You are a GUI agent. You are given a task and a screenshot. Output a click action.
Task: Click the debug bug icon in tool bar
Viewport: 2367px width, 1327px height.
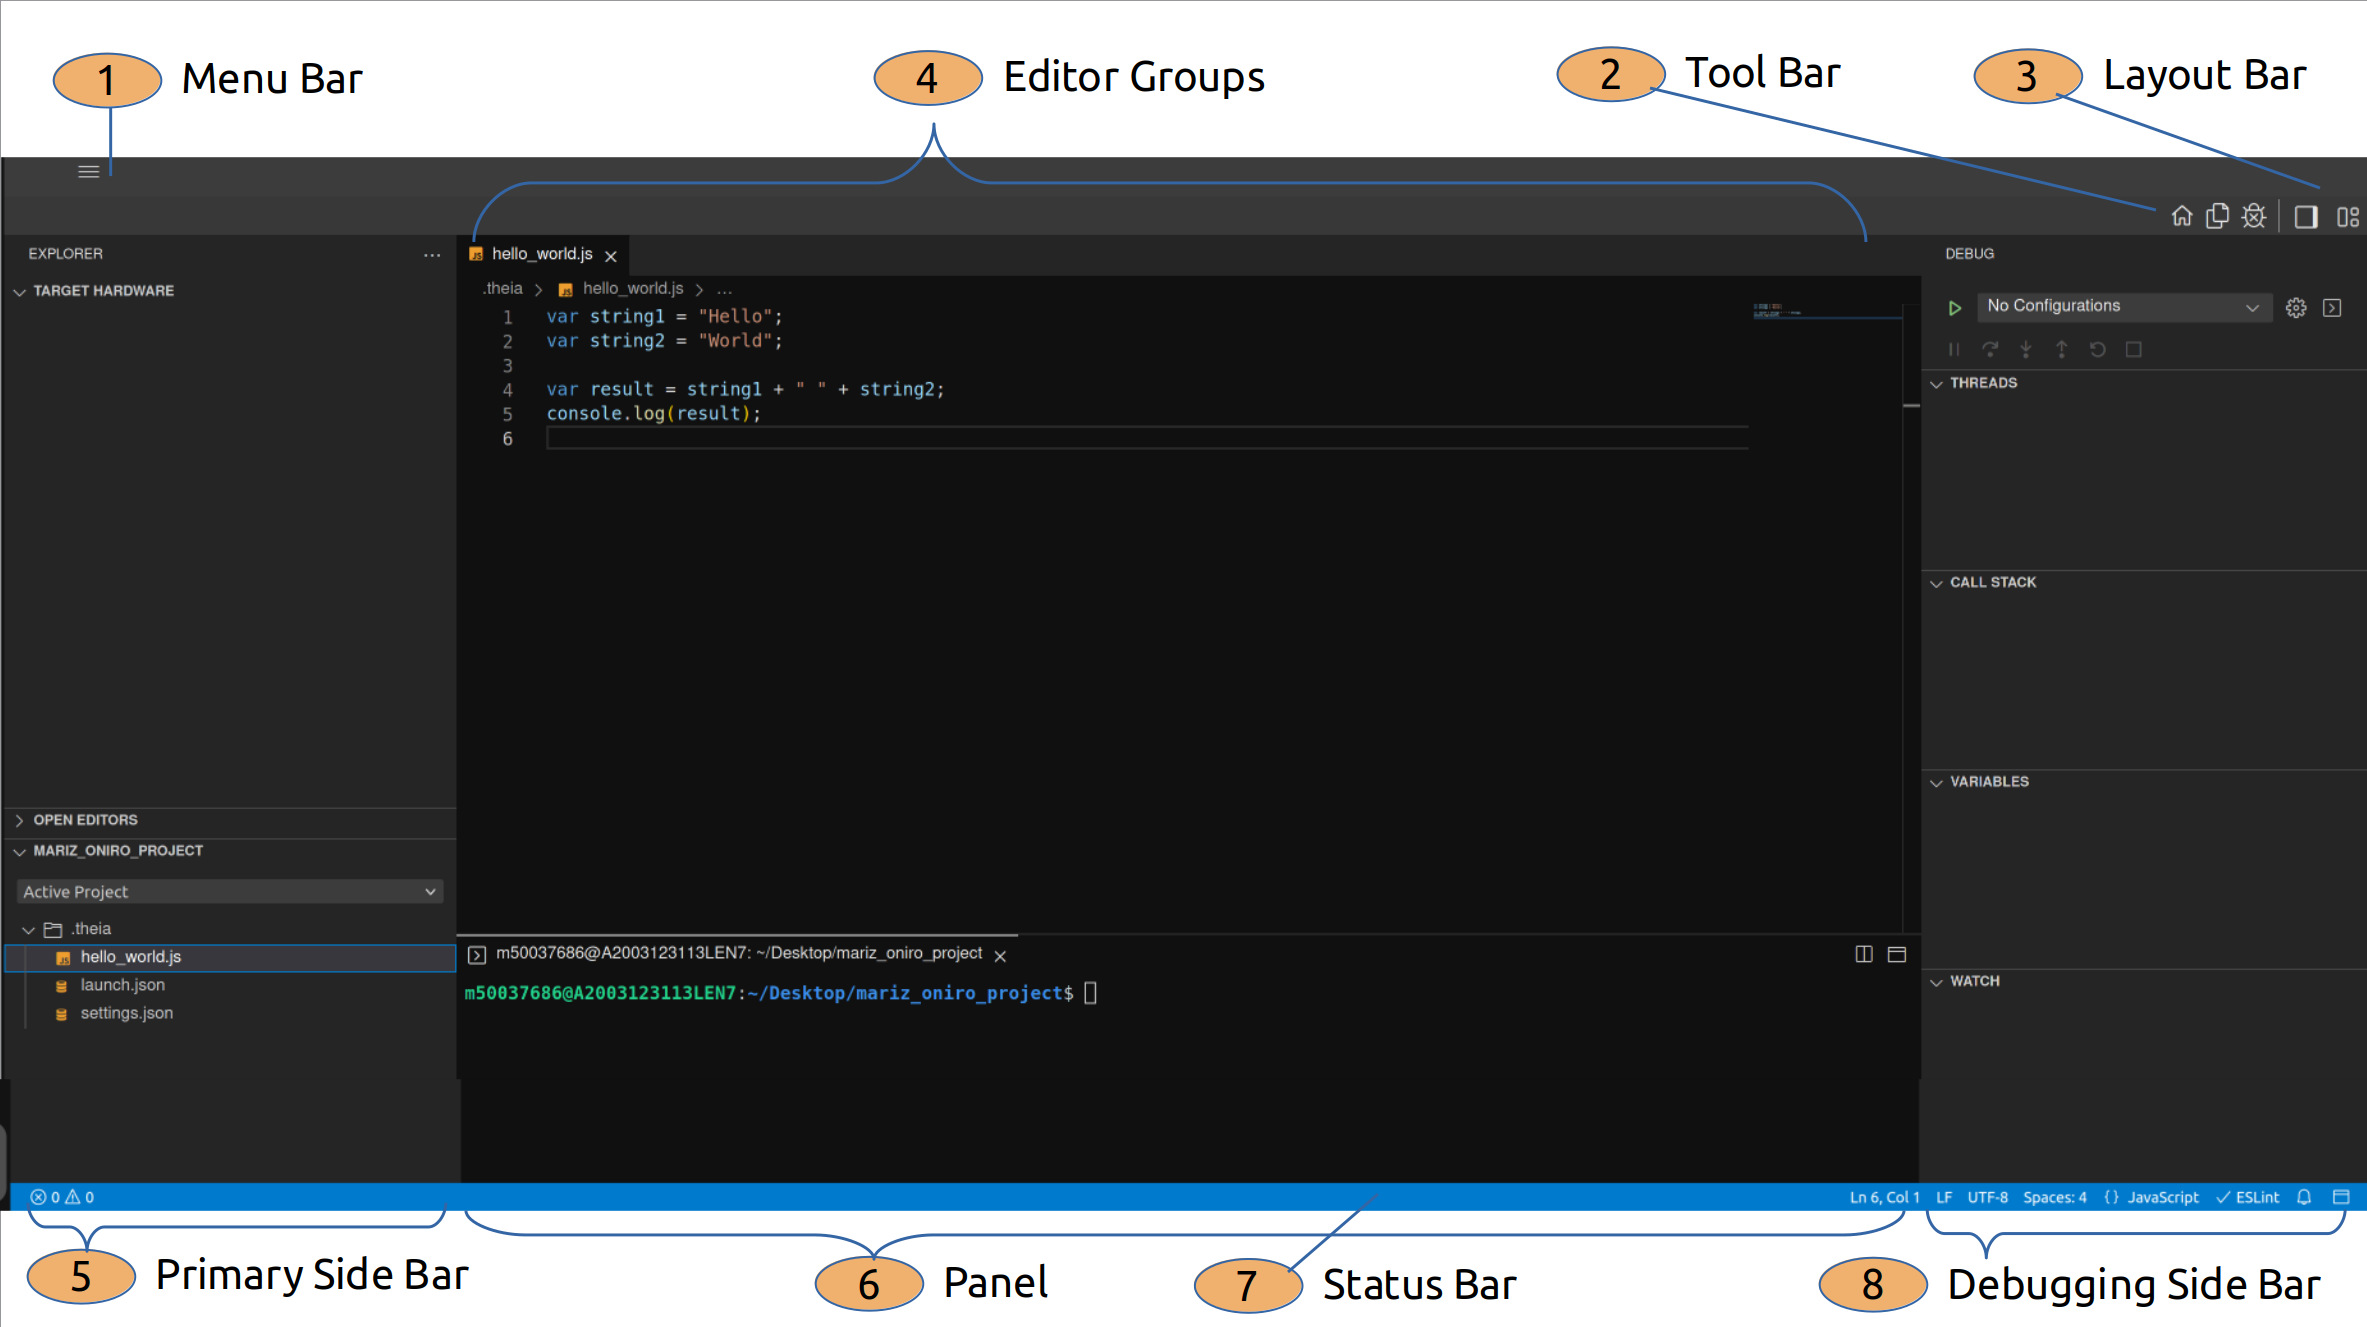coord(2253,216)
